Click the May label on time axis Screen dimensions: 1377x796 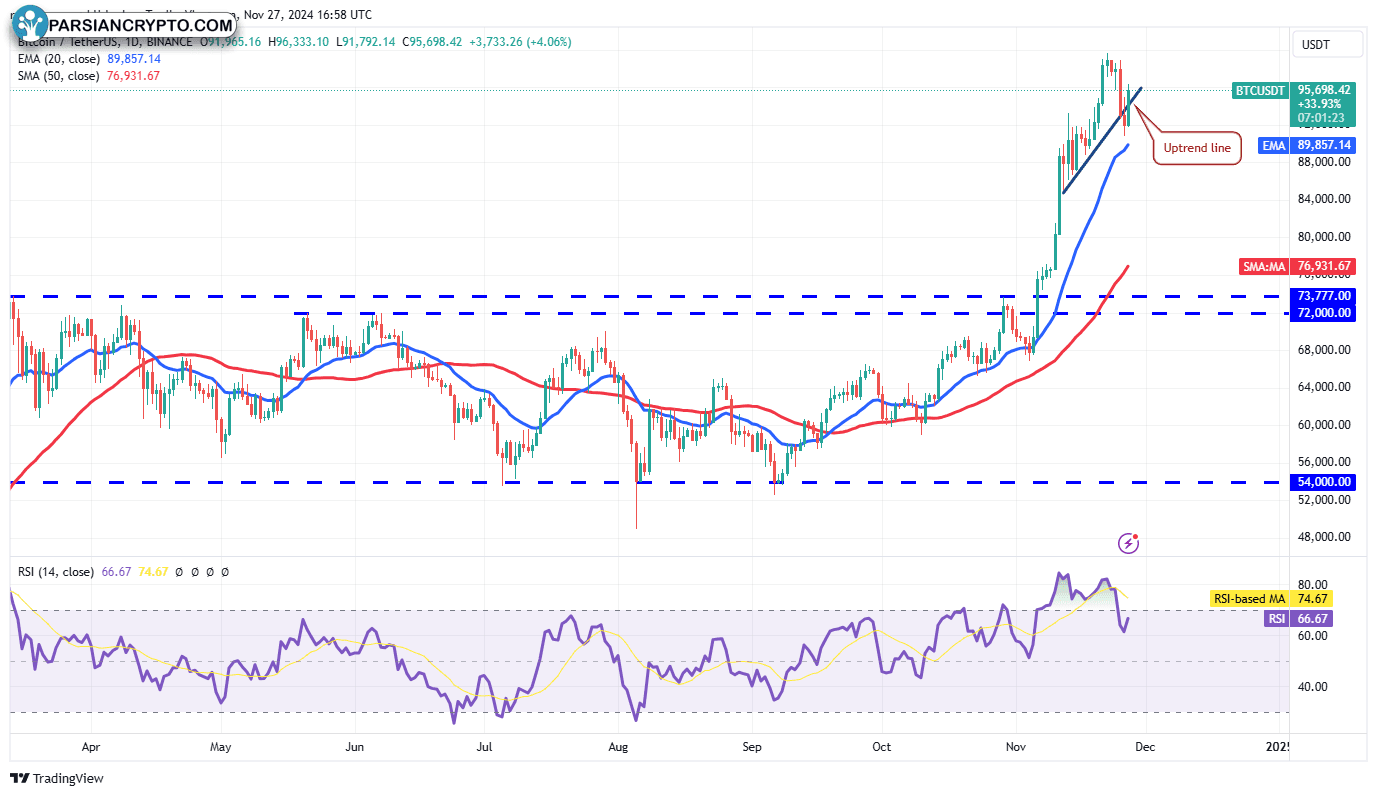tap(221, 747)
